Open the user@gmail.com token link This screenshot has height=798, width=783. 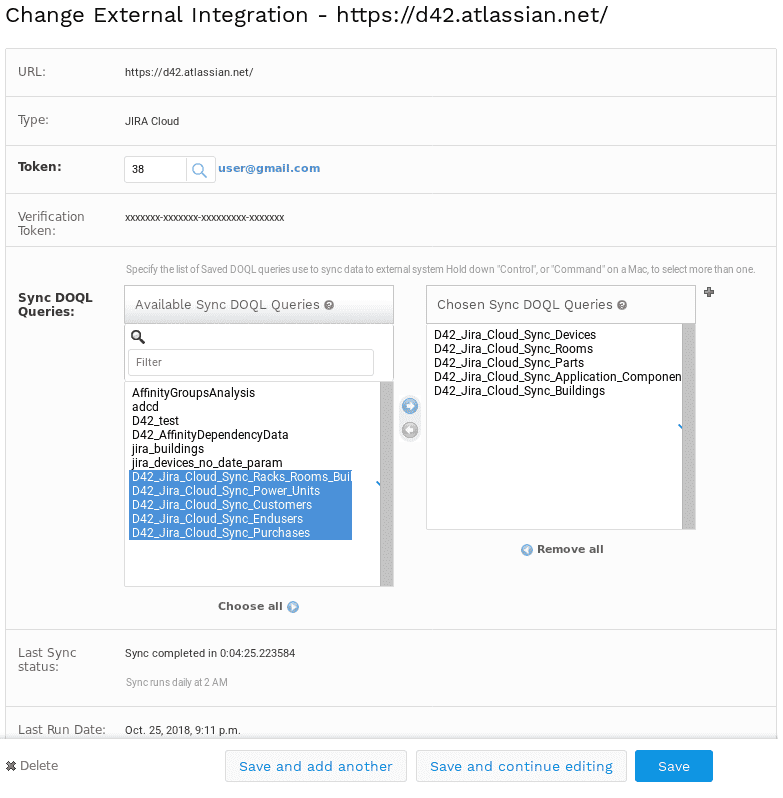[270, 169]
